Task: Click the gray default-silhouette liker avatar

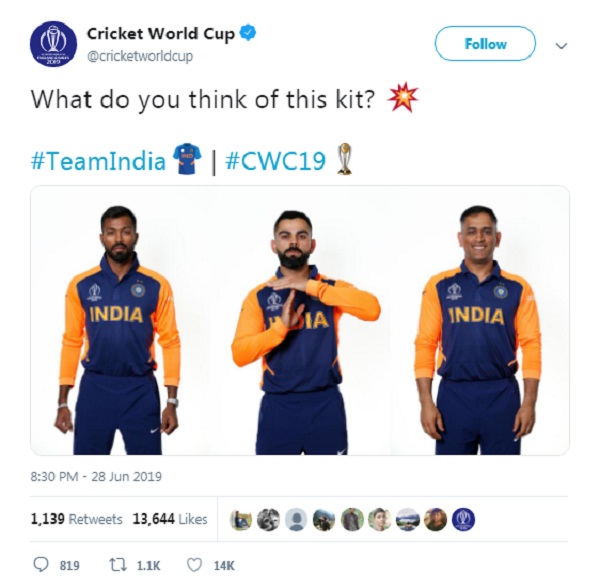Action: pyautogui.click(x=296, y=520)
